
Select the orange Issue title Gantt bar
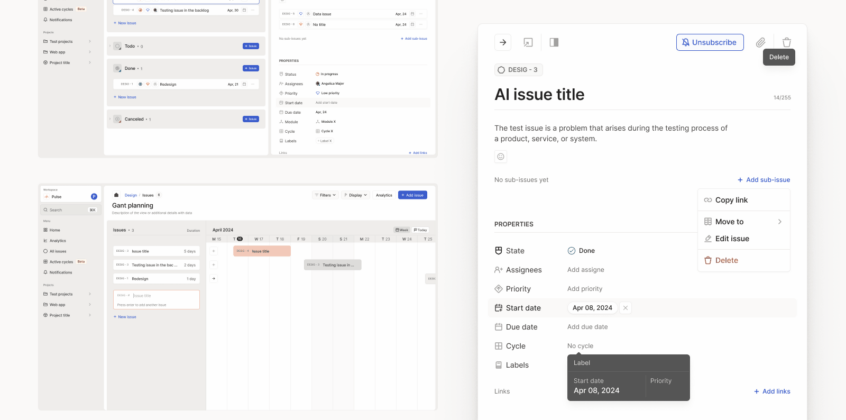262,251
